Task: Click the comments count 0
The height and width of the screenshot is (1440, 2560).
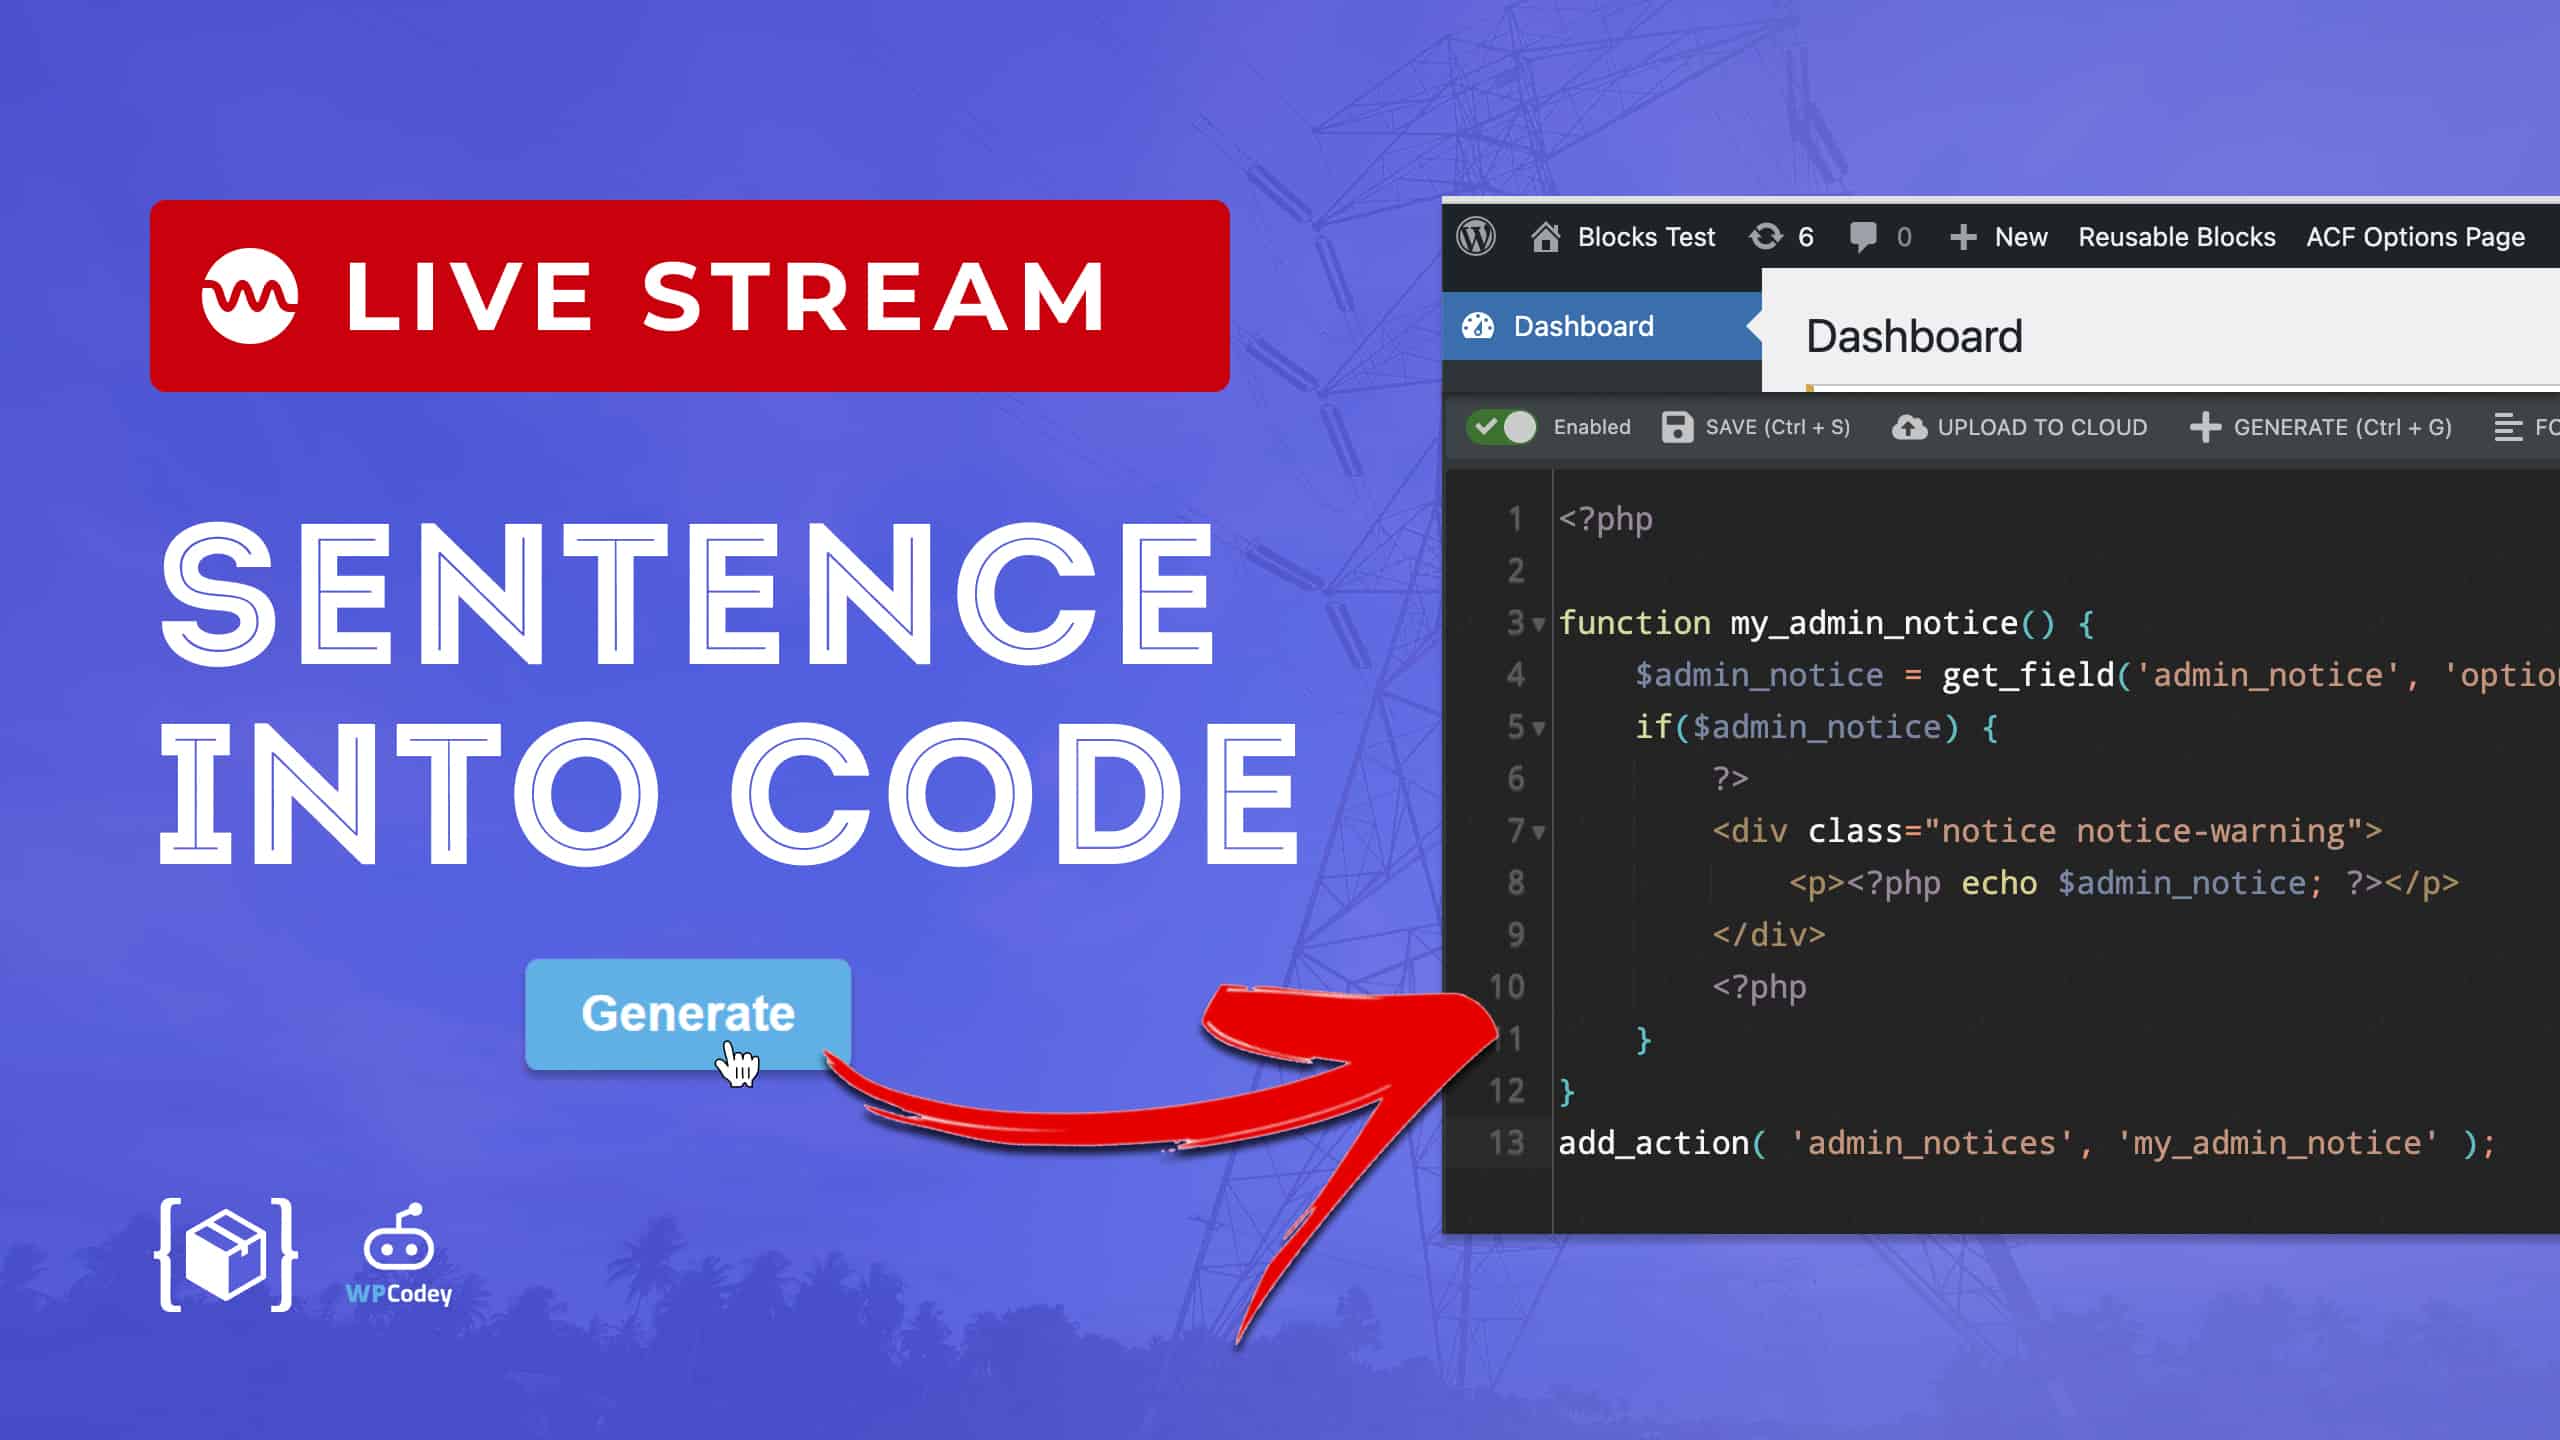Action: click(x=1904, y=237)
